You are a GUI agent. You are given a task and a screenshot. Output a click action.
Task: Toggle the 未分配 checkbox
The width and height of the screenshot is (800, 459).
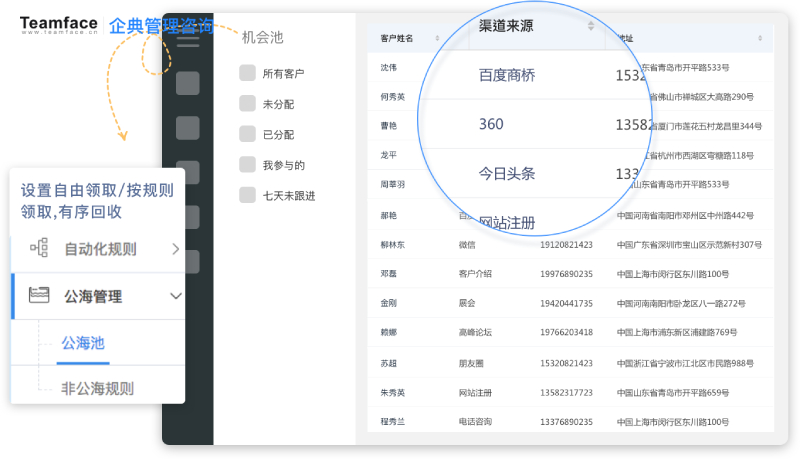pyautogui.click(x=247, y=103)
